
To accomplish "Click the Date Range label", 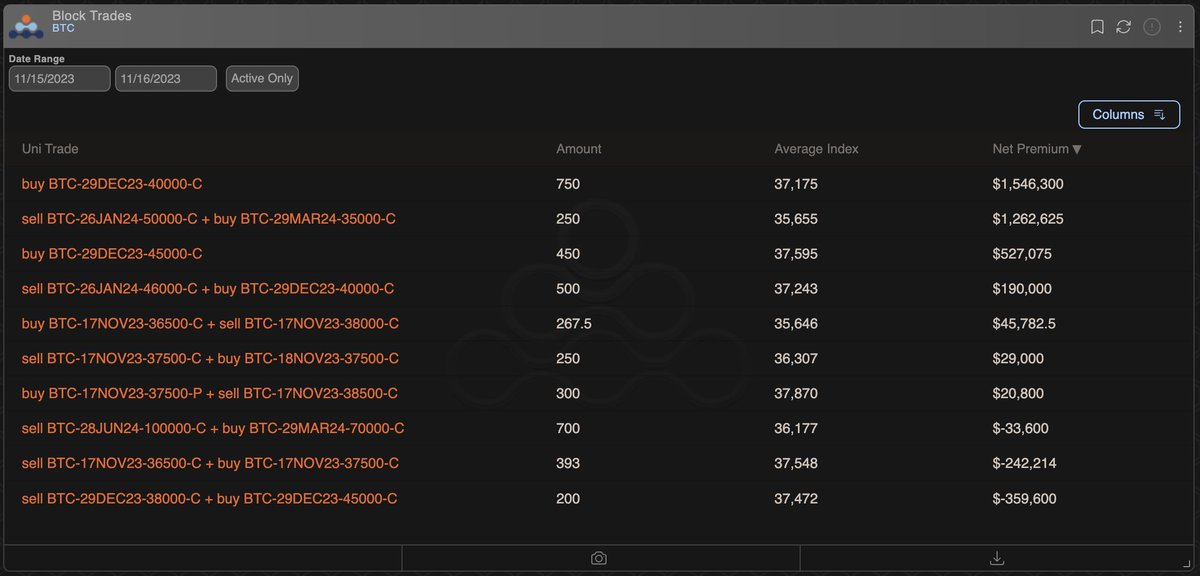I will [x=37, y=59].
